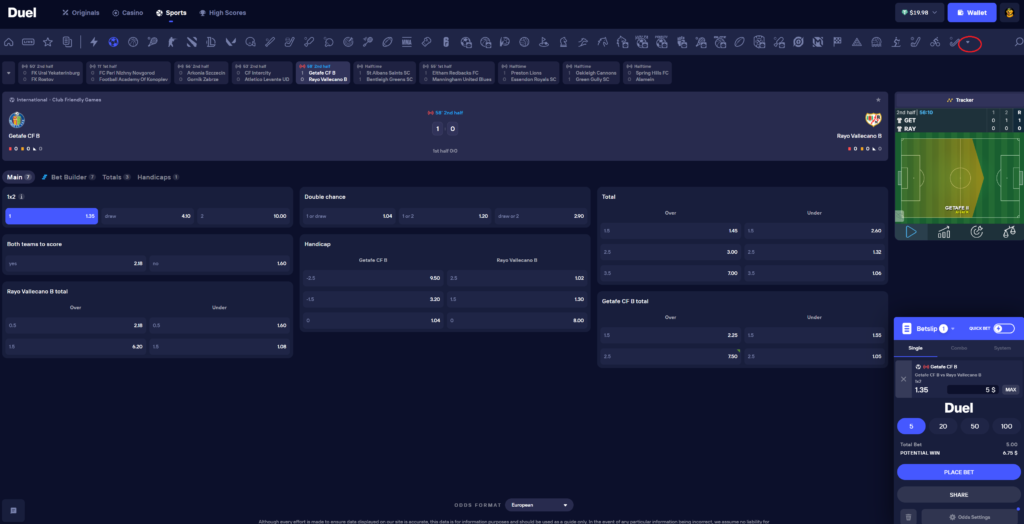Select the checkered flag motorsport icon
The image size is (1024, 524).
click(837, 42)
